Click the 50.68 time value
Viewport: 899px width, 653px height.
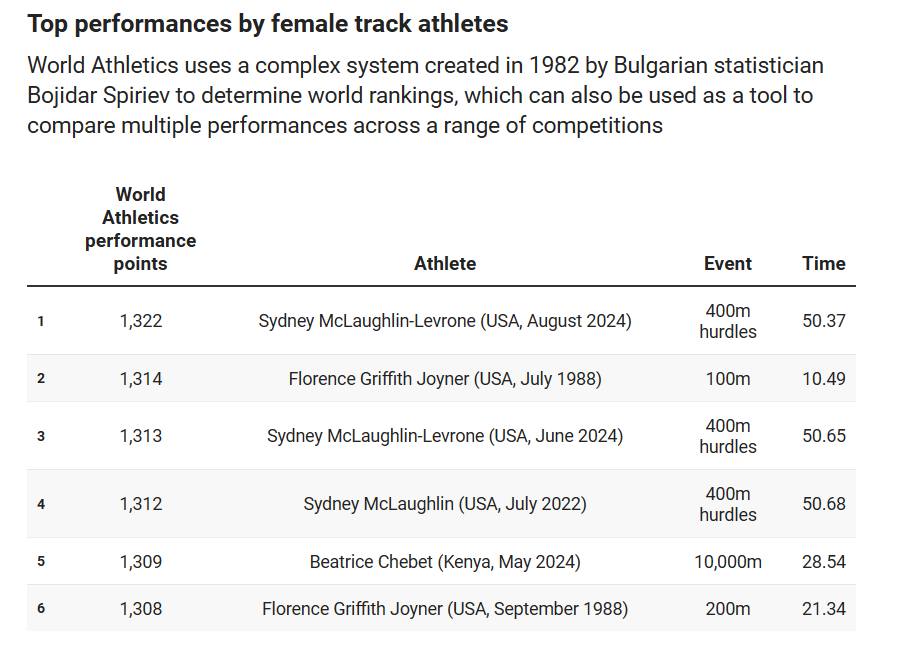(823, 504)
